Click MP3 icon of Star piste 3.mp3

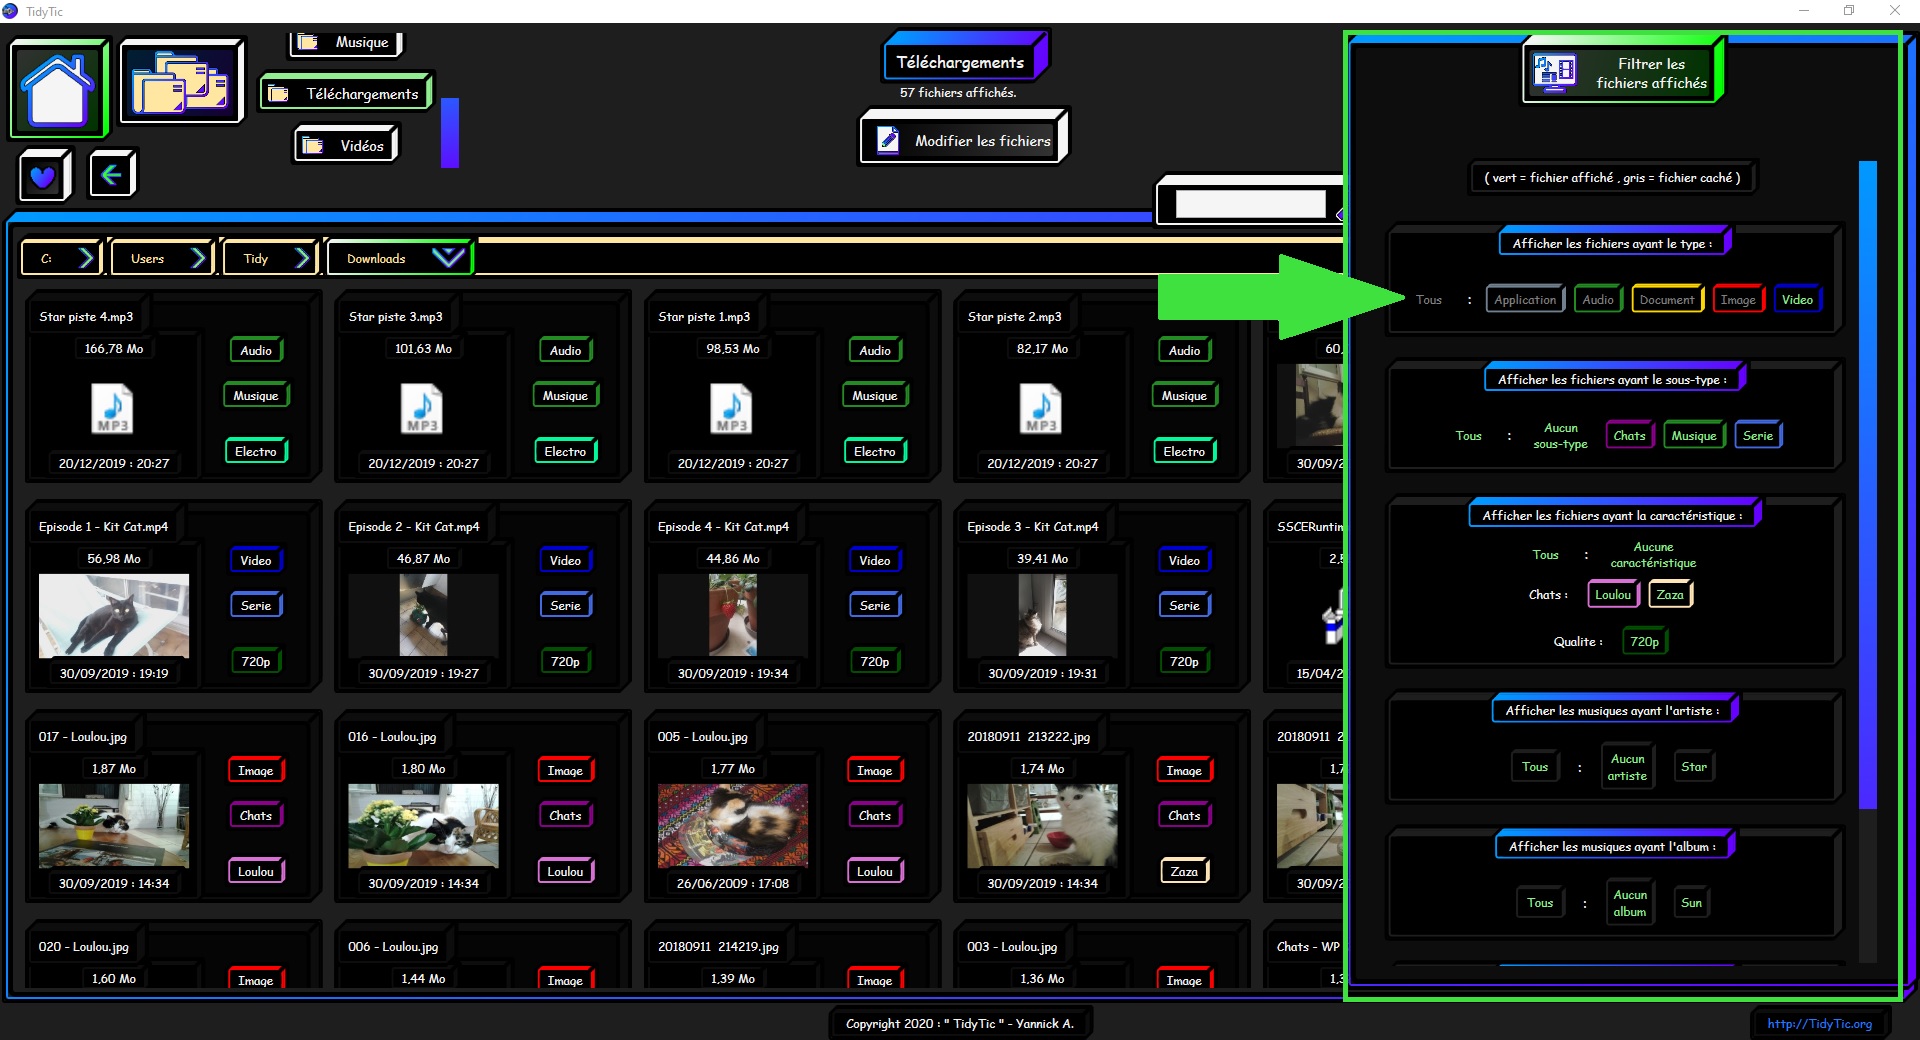422,409
